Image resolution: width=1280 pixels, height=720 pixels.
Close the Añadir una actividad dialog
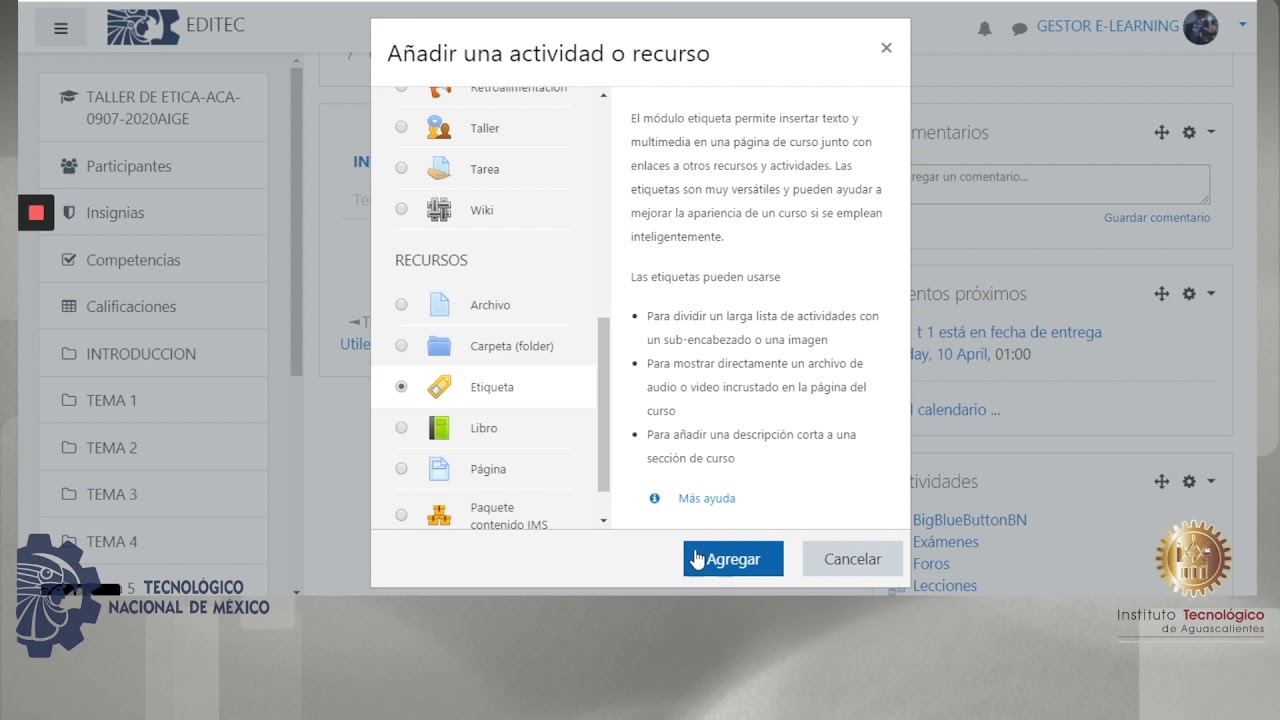[x=886, y=47]
